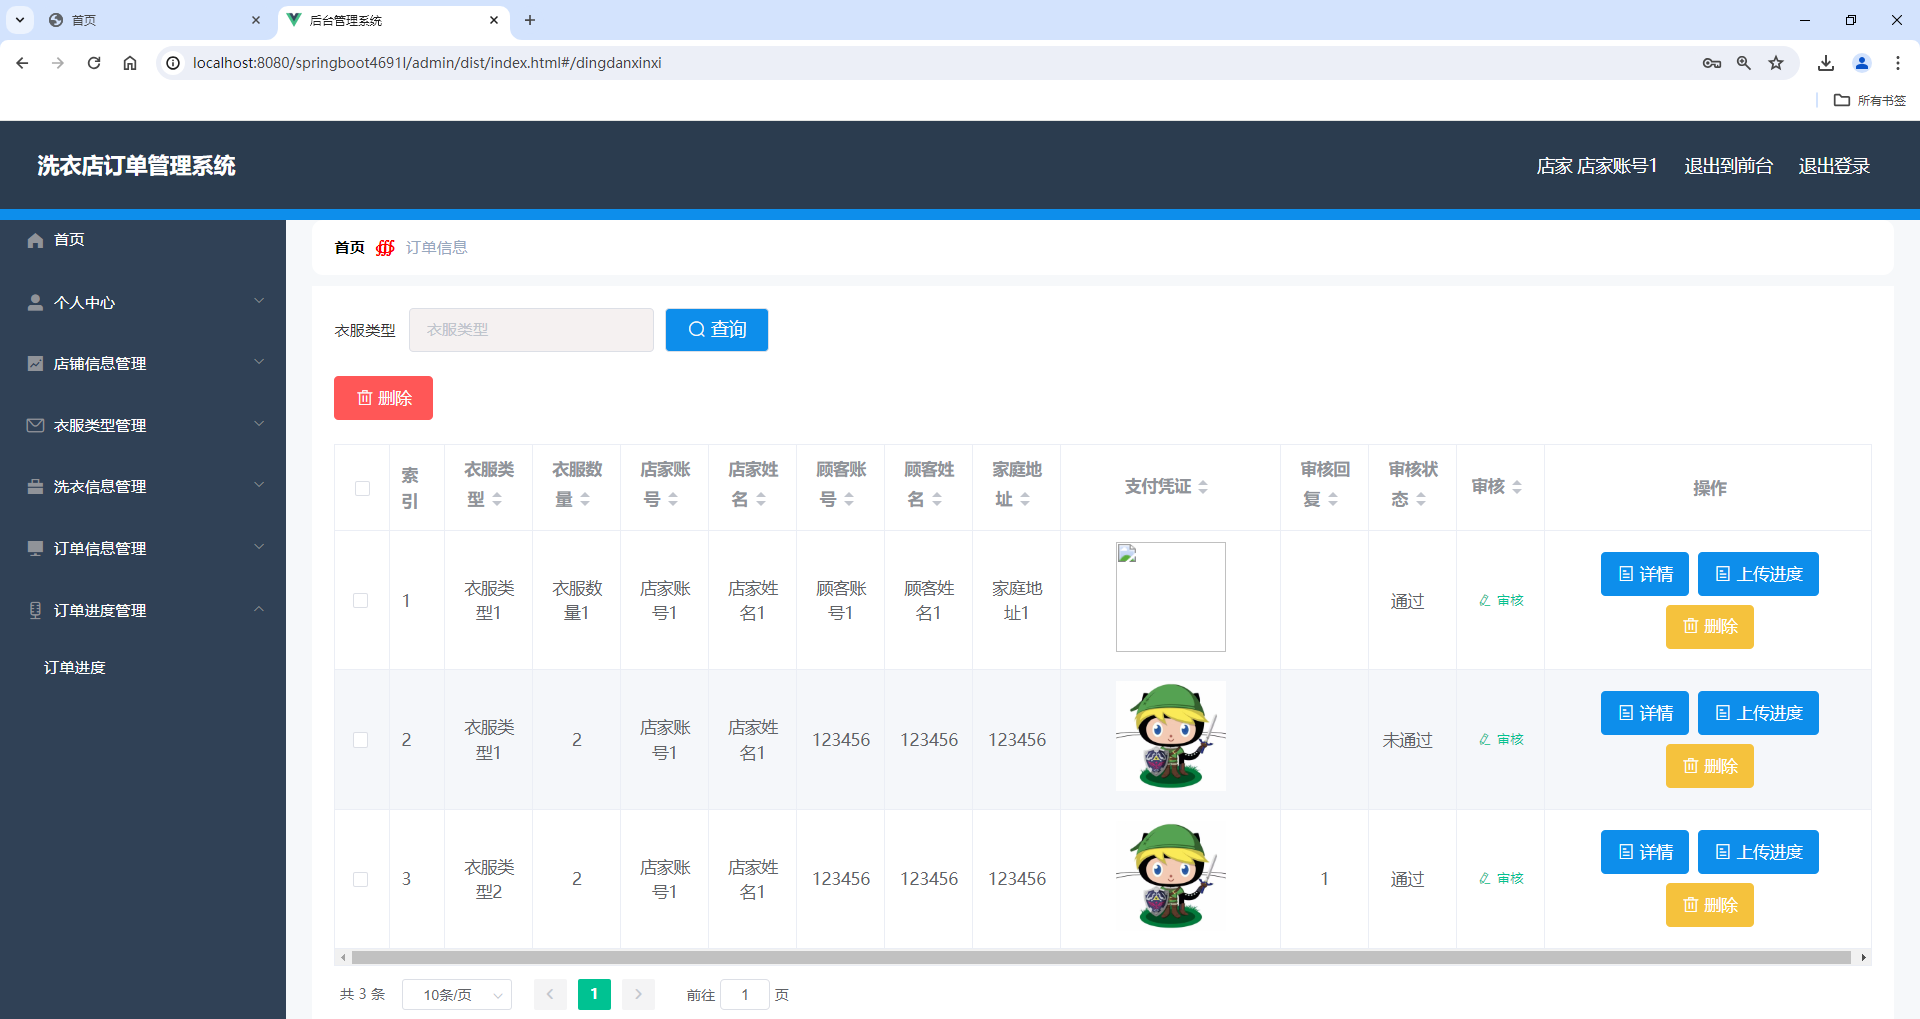Image resolution: width=1920 pixels, height=1019 pixels.
Task: Expand the 个人中心 sidebar section
Action: click(x=259, y=302)
